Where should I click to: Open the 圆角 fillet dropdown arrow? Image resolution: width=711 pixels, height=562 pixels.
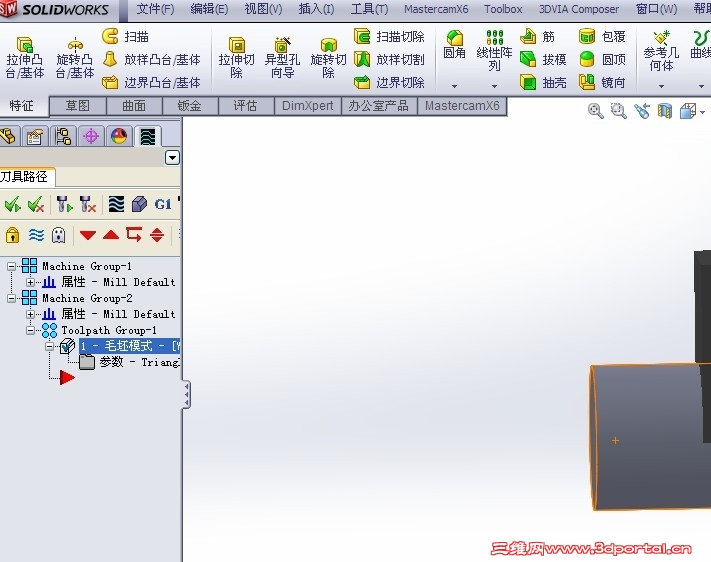coord(454,86)
